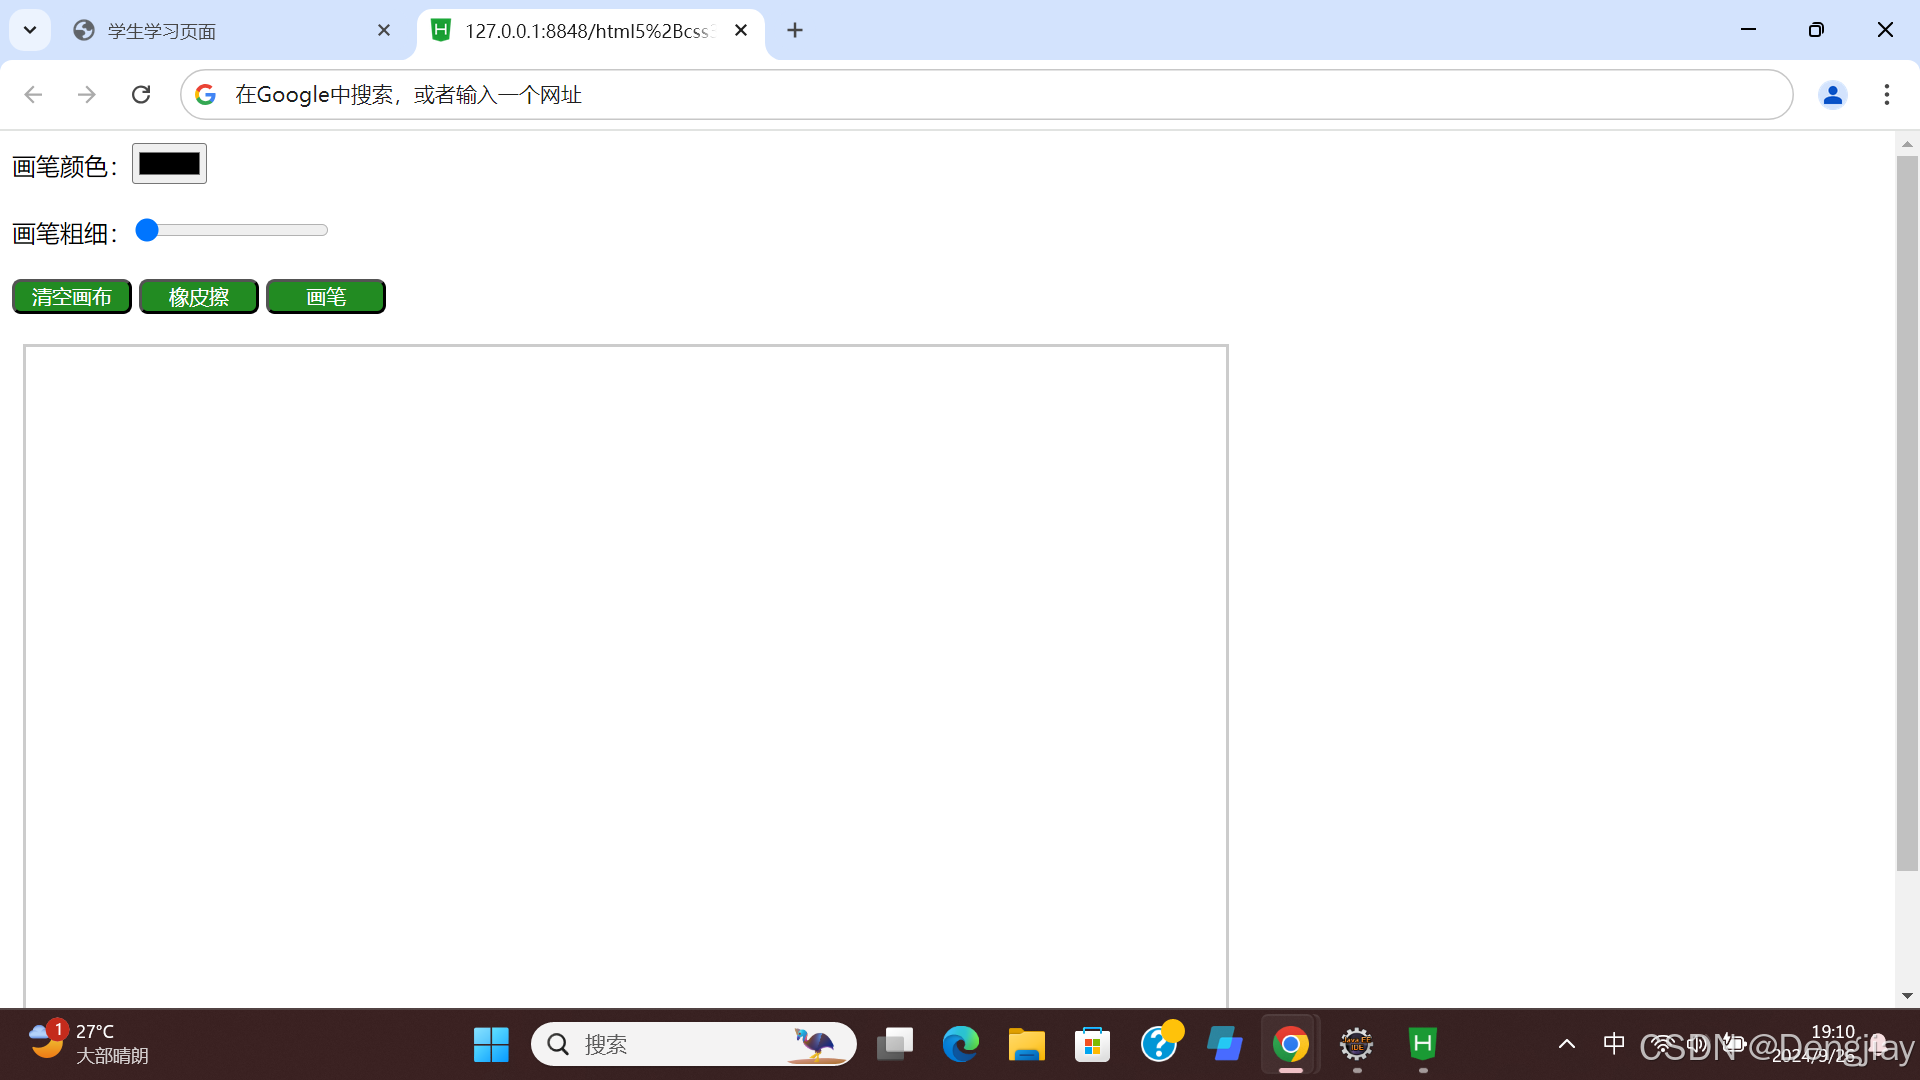Show hidden system tray icons chevron
This screenshot has width=1920, height=1080.
1566,1044
